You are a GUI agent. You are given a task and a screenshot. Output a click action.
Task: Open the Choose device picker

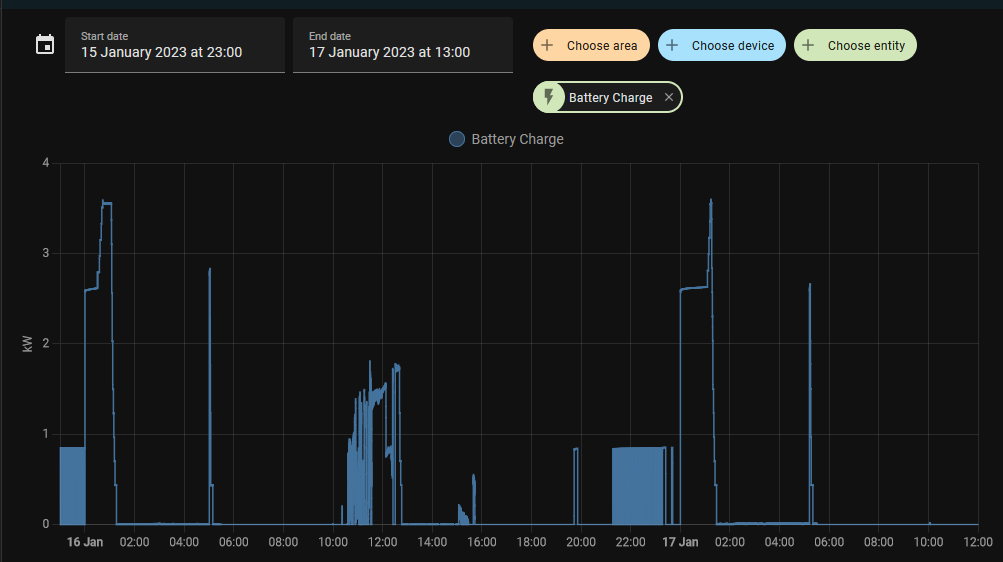point(732,45)
